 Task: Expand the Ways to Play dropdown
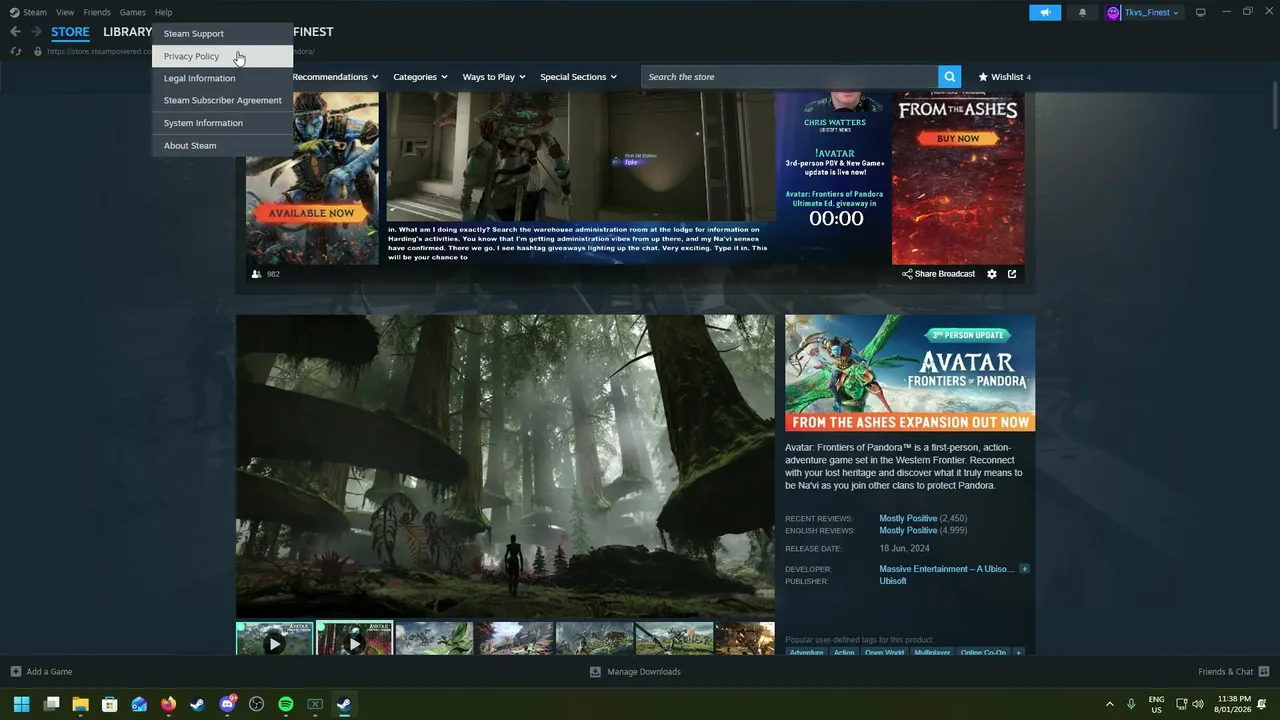point(494,77)
